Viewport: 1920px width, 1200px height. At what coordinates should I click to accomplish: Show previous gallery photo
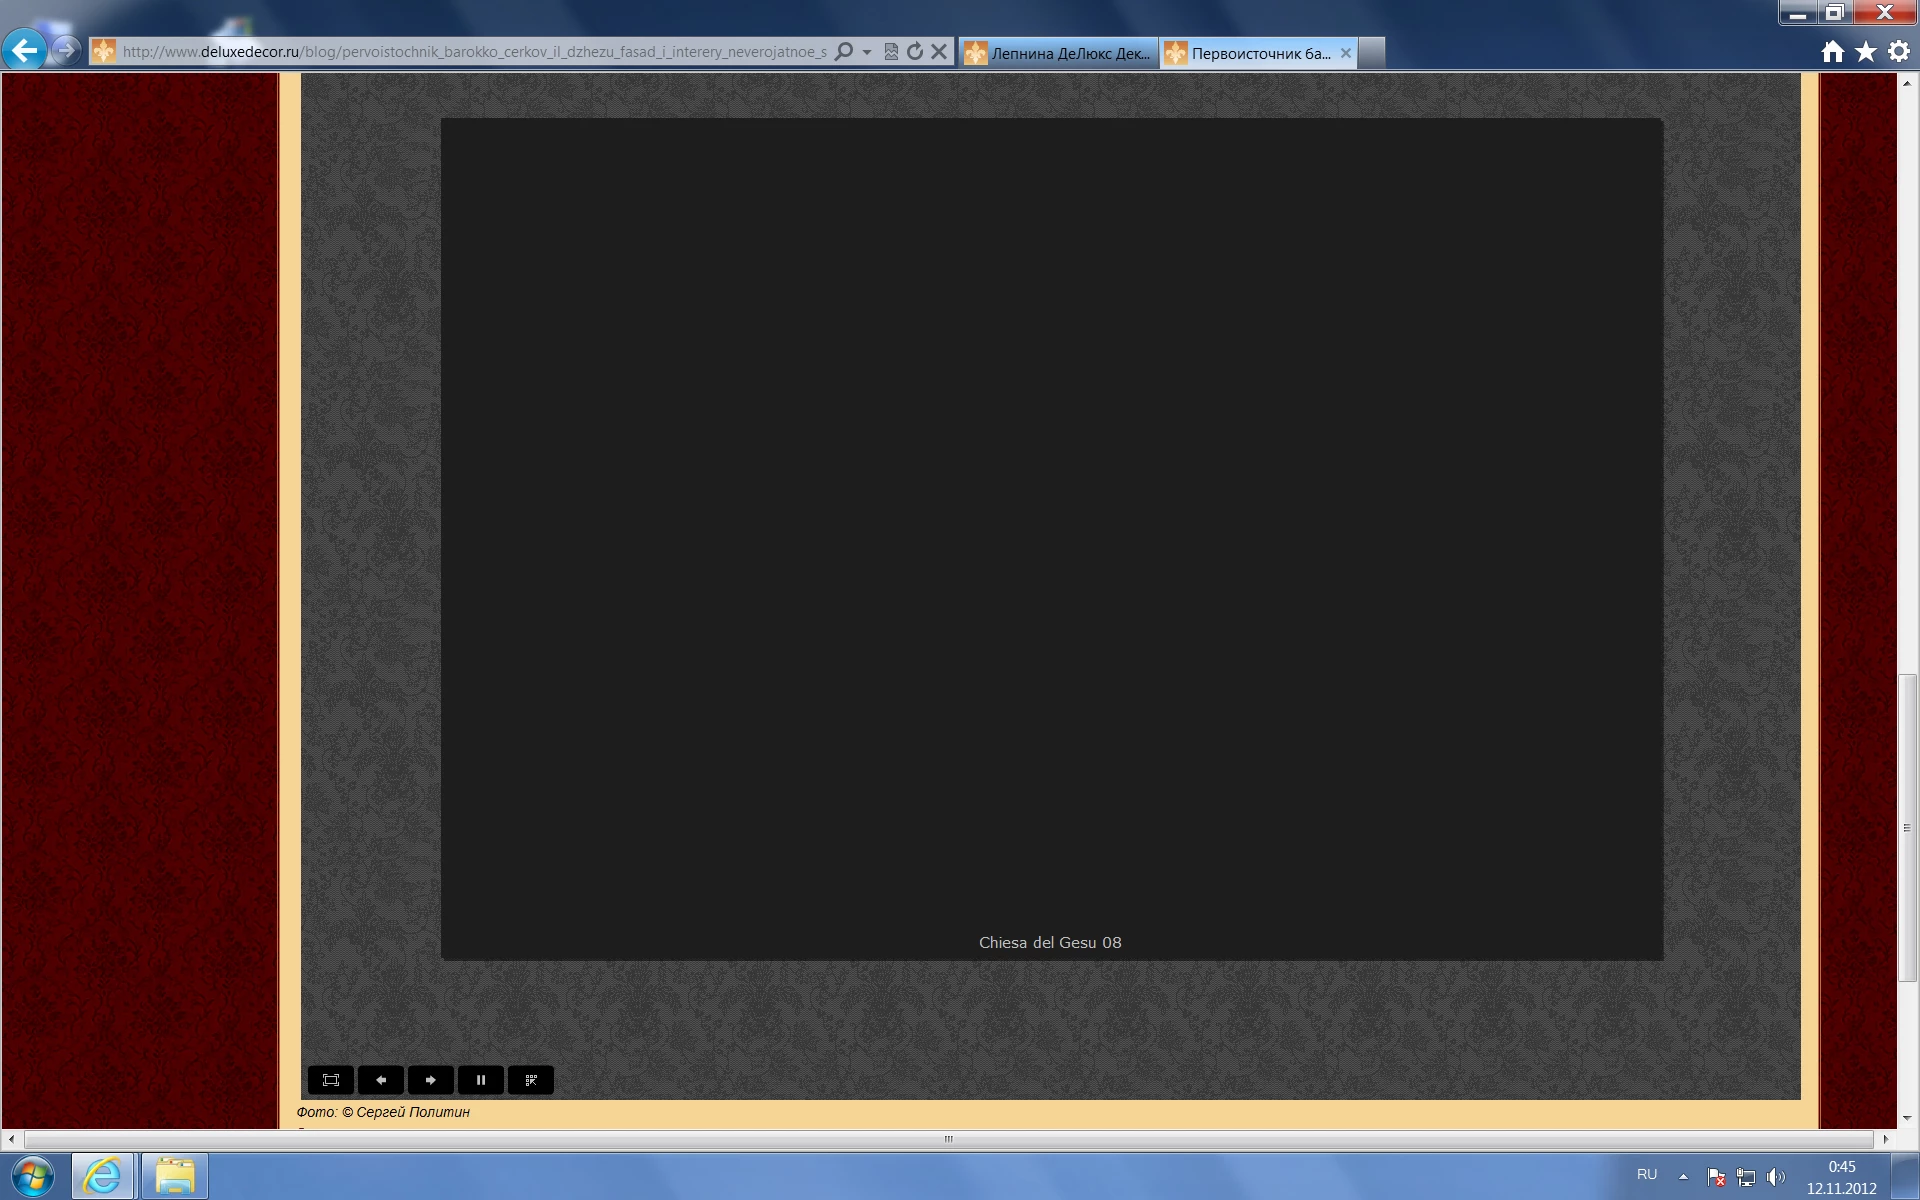(x=381, y=1080)
